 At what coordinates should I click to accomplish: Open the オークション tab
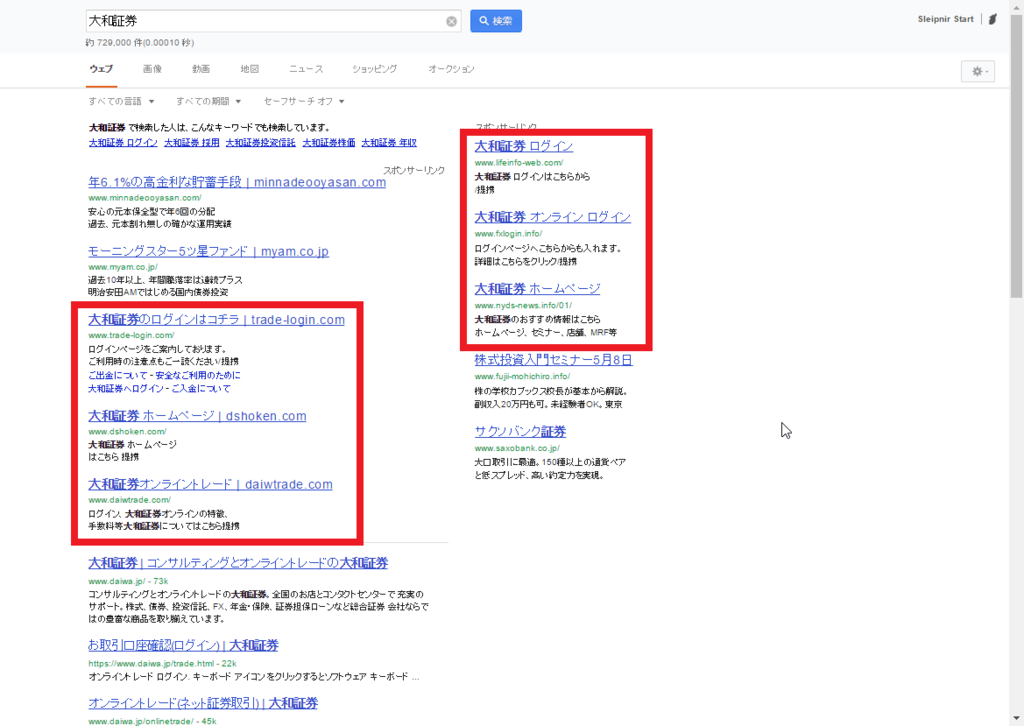(451, 69)
